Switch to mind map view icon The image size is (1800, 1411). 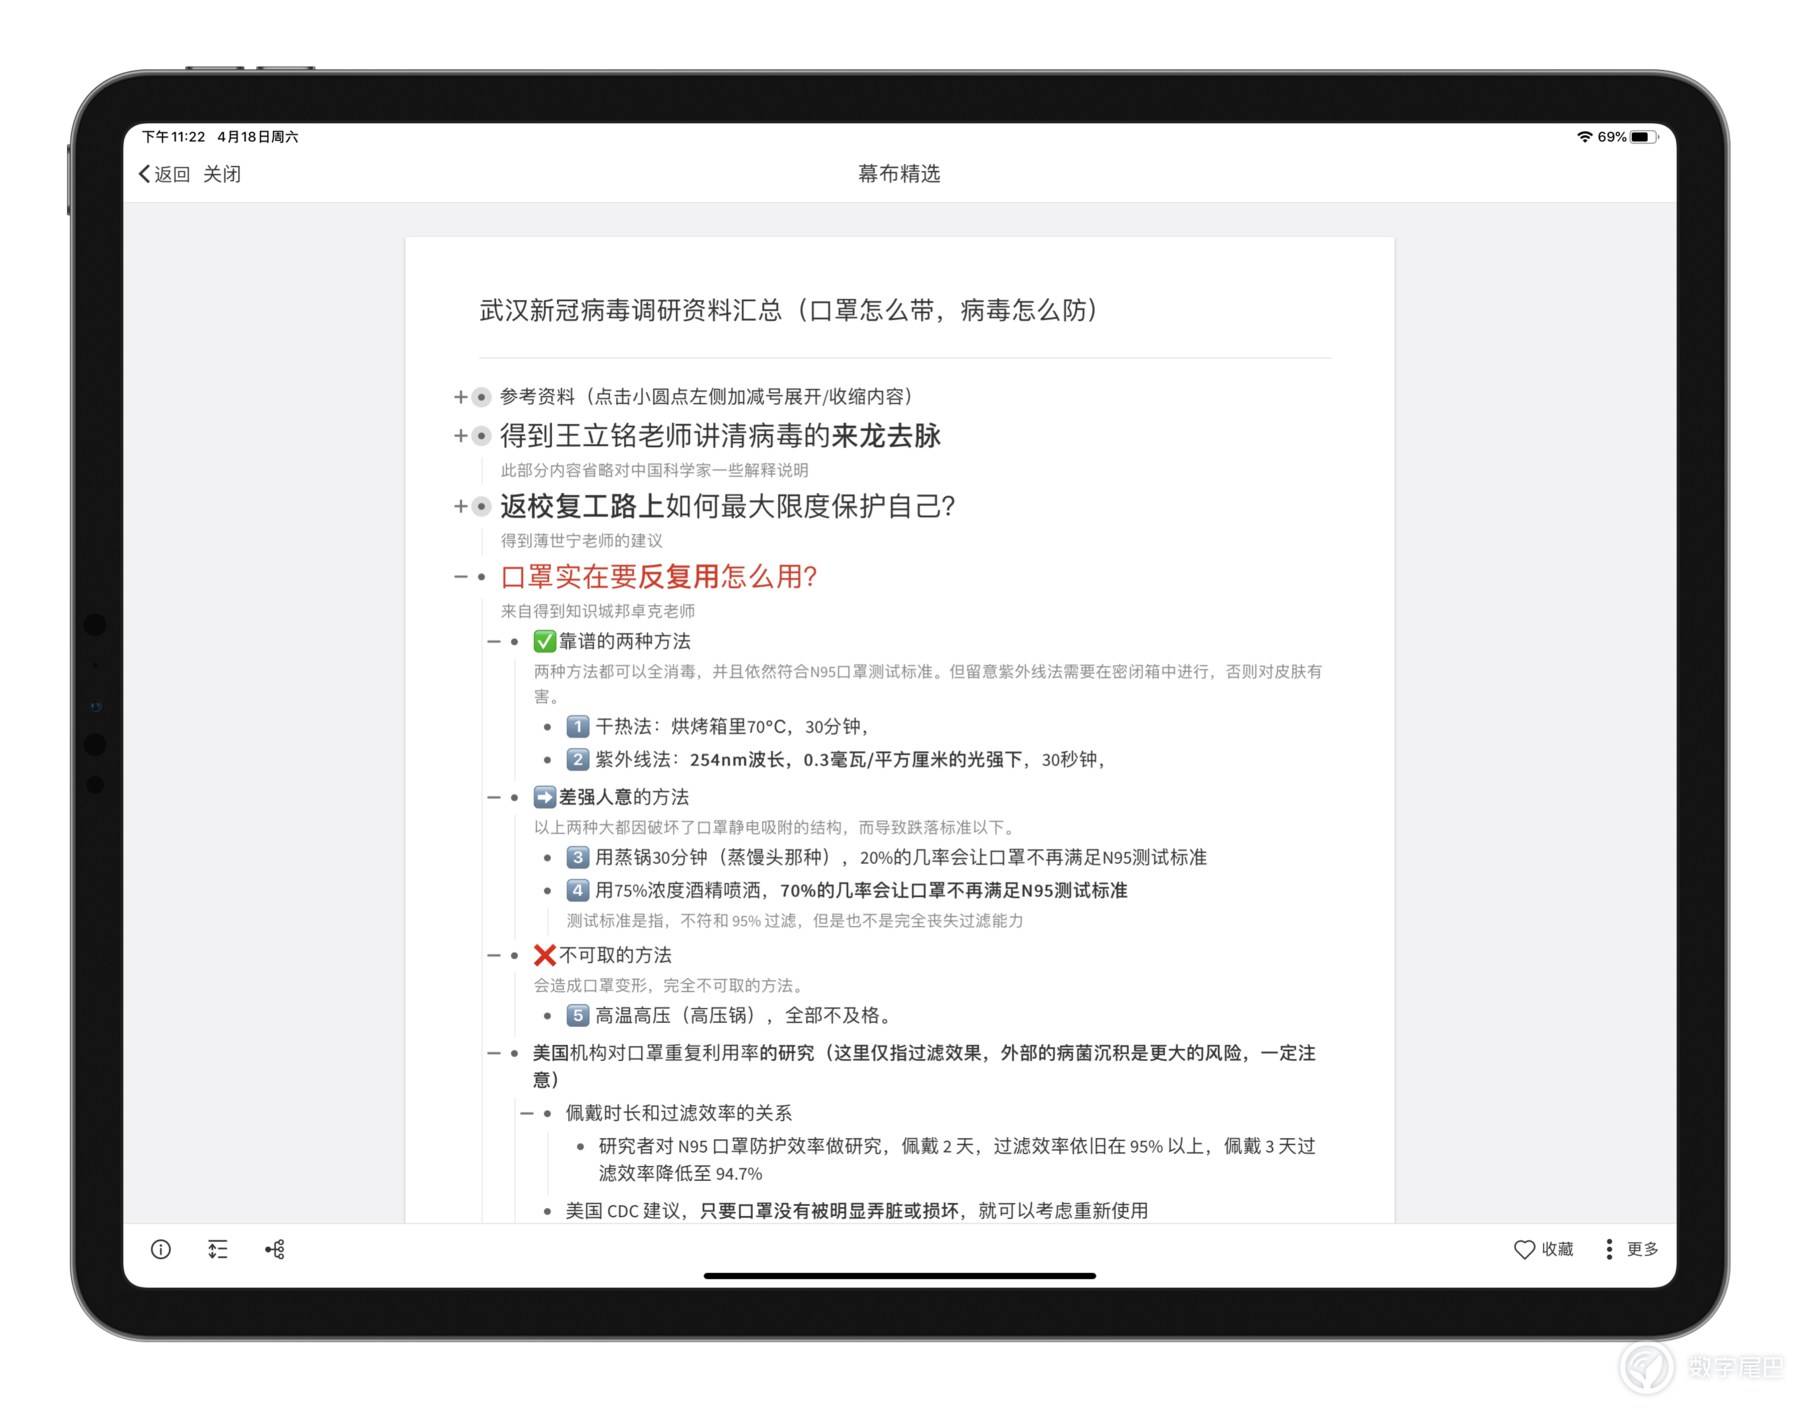[x=276, y=1249]
